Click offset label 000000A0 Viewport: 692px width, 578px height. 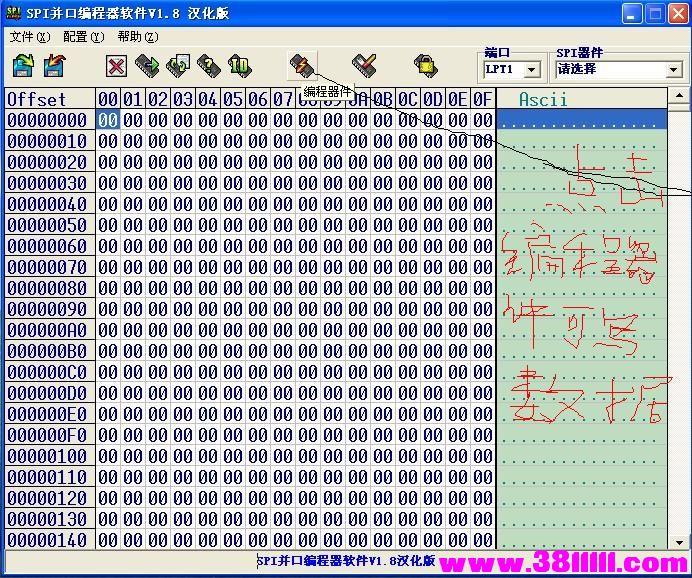(50, 330)
